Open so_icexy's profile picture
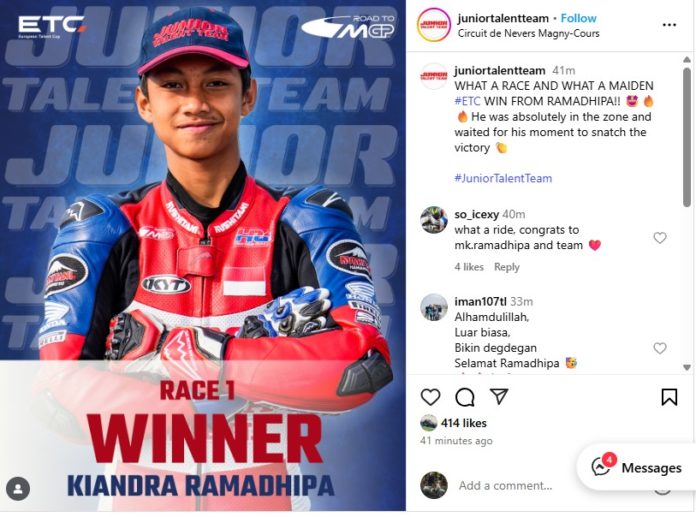This screenshot has height=517, width=696. point(434,220)
